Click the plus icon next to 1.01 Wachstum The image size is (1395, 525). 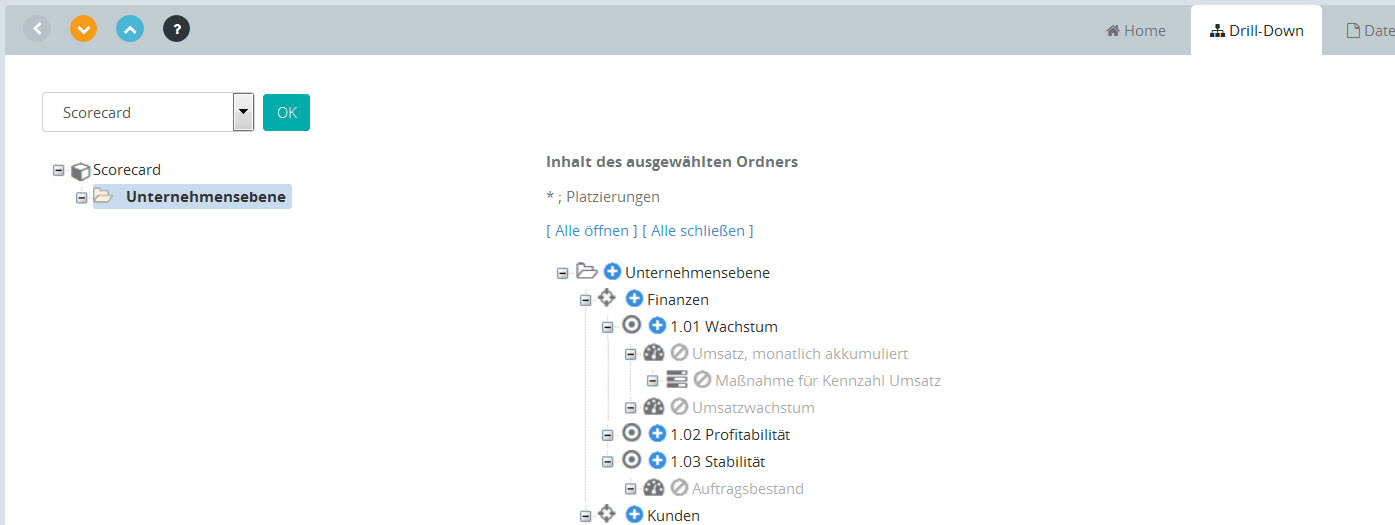click(x=657, y=326)
